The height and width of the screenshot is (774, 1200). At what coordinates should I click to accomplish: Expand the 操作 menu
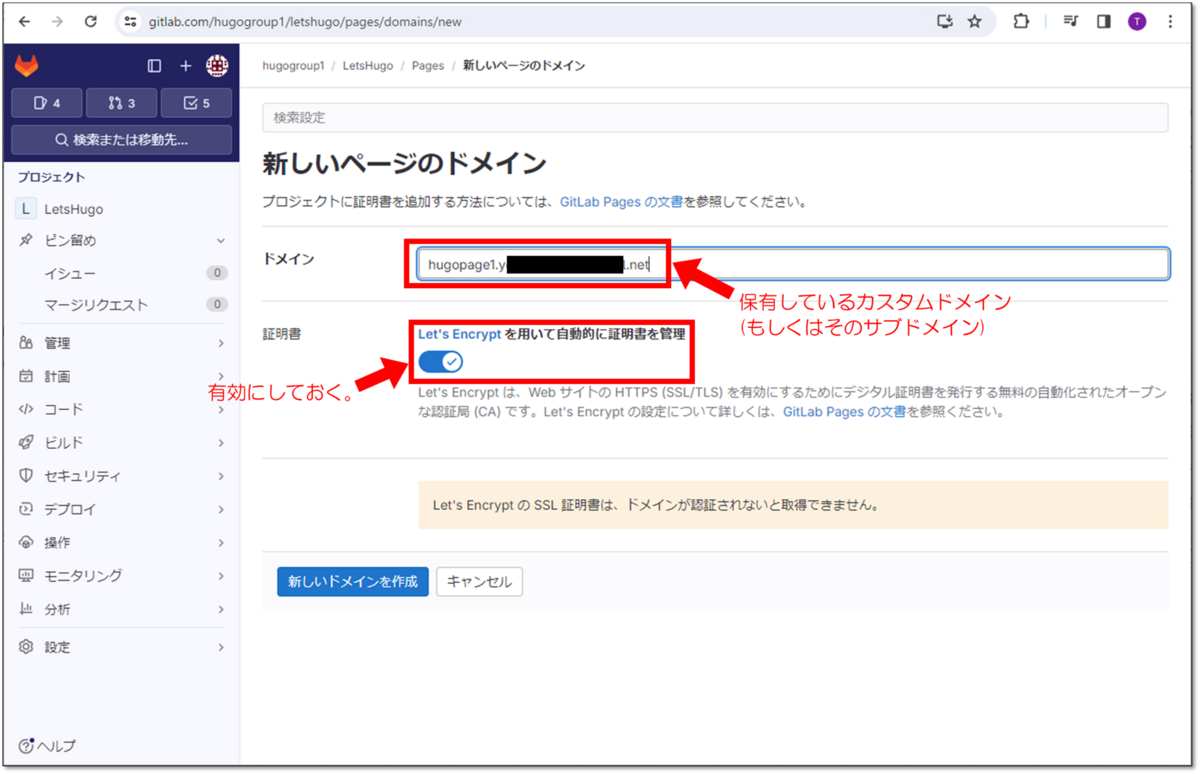click(121, 542)
